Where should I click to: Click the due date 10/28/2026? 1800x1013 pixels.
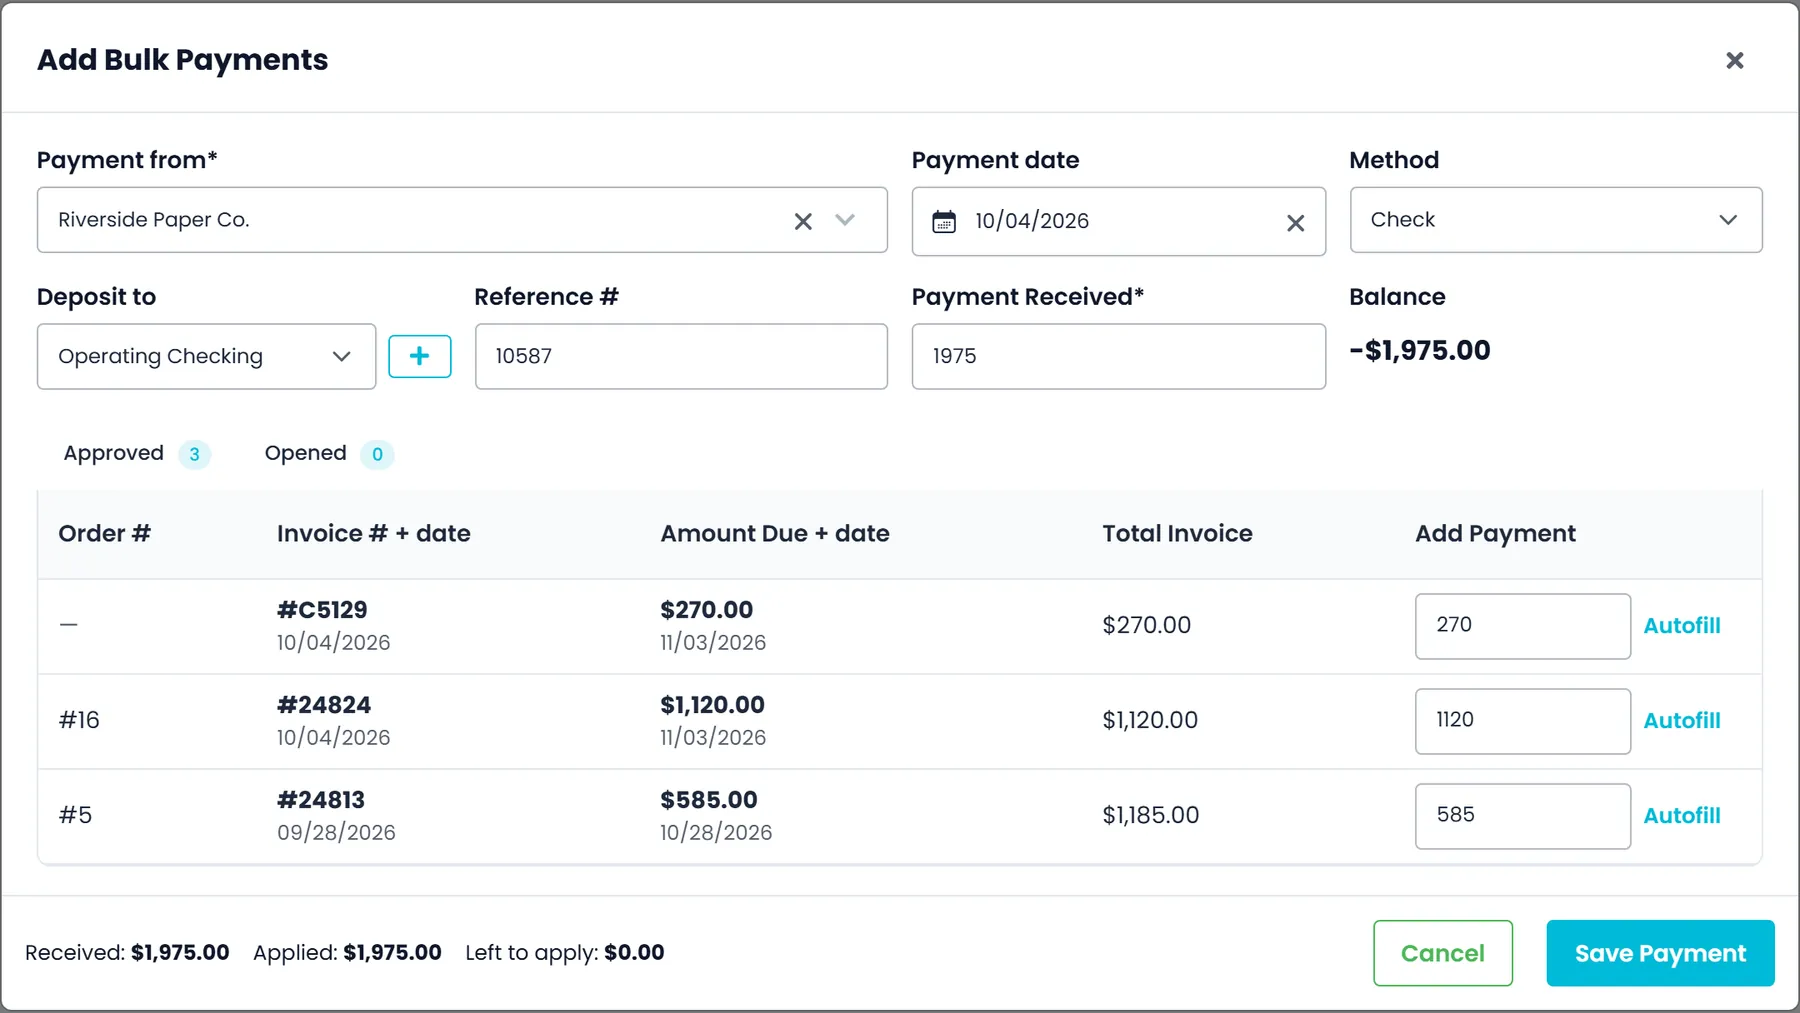click(716, 833)
